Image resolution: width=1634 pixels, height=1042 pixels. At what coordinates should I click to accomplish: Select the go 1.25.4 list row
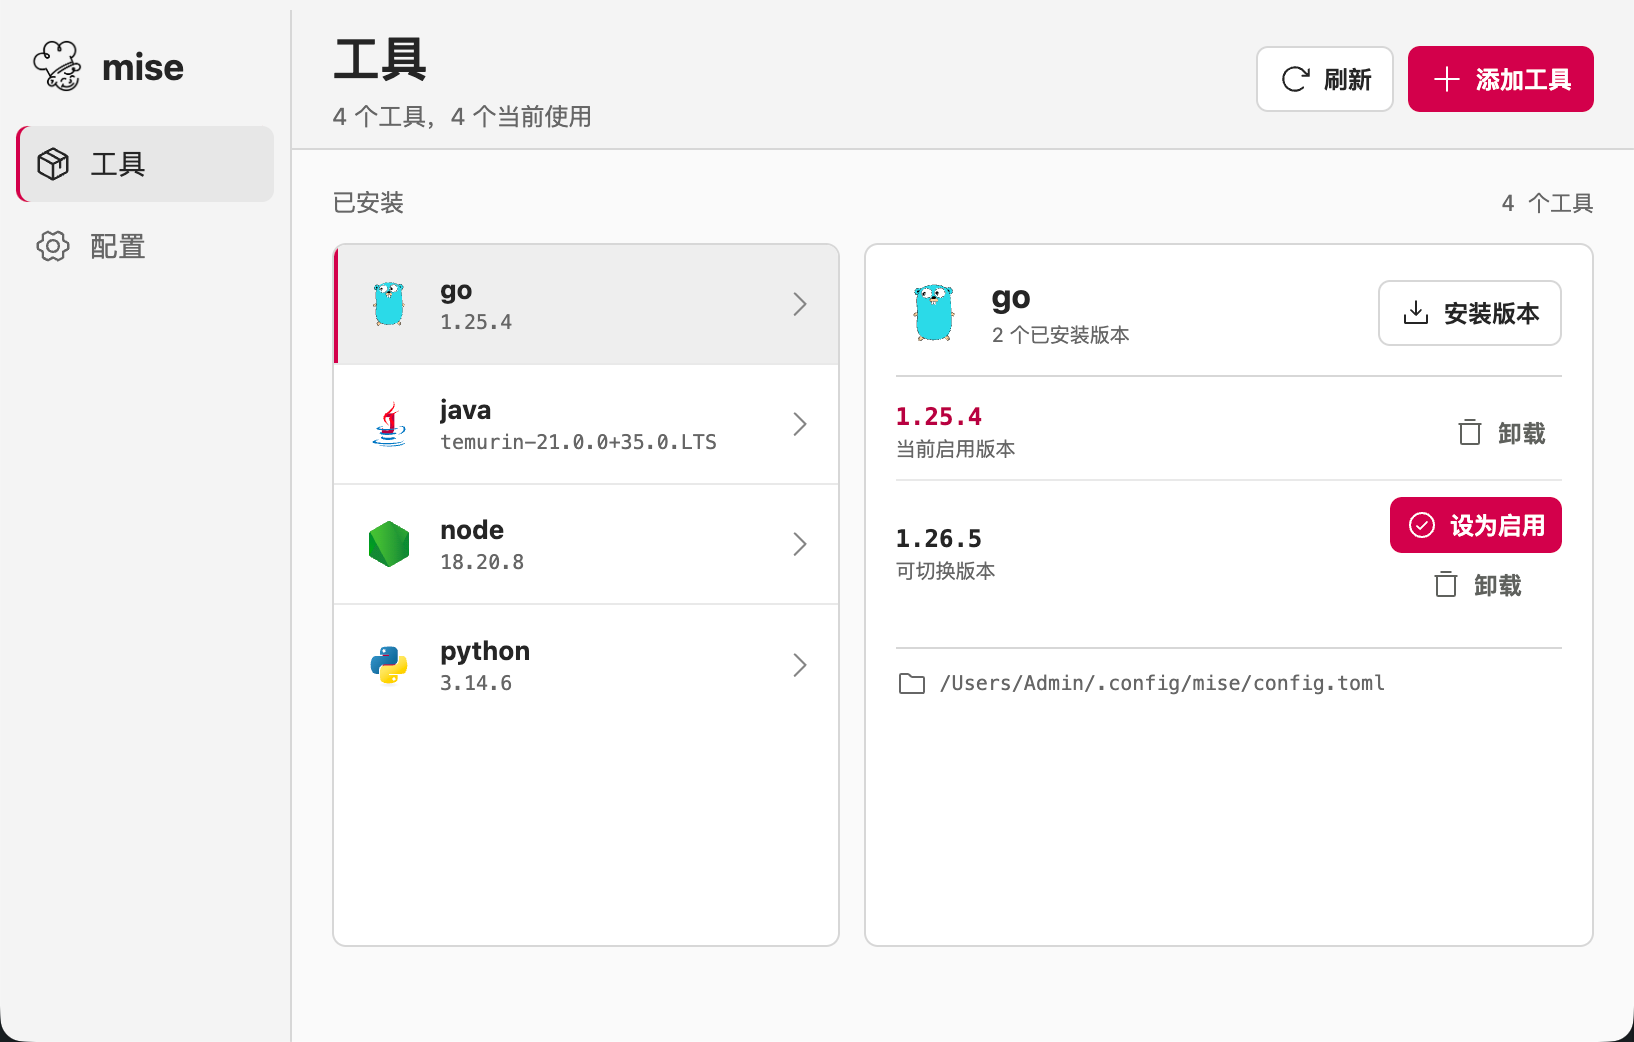point(586,304)
